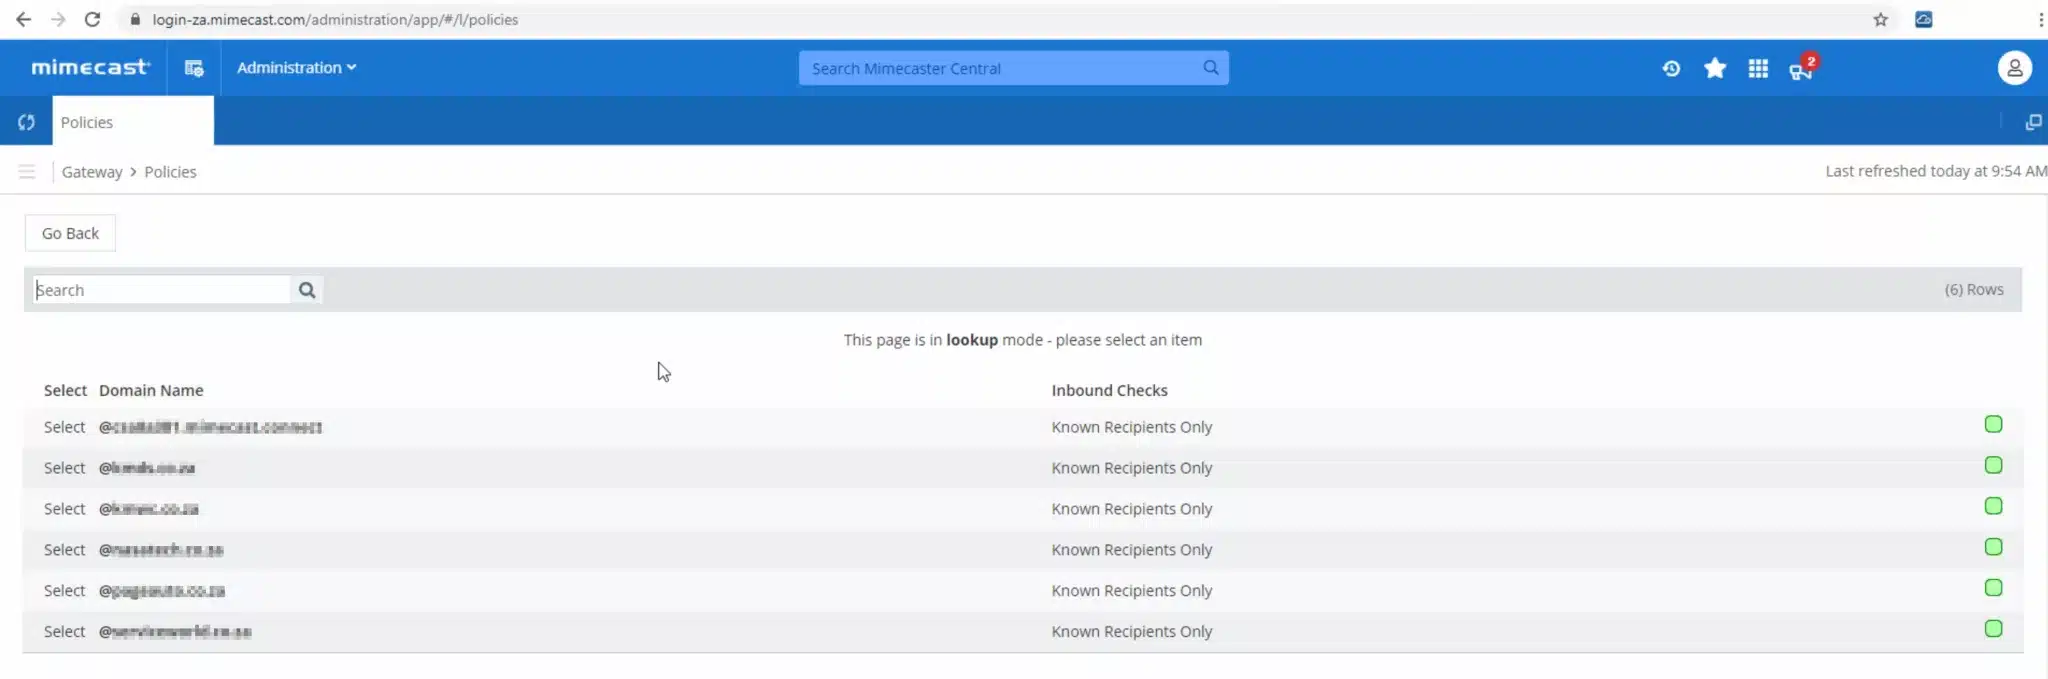Click the search magnifier in Mimecaster Central
This screenshot has height=679, width=2048.
click(x=1211, y=68)
